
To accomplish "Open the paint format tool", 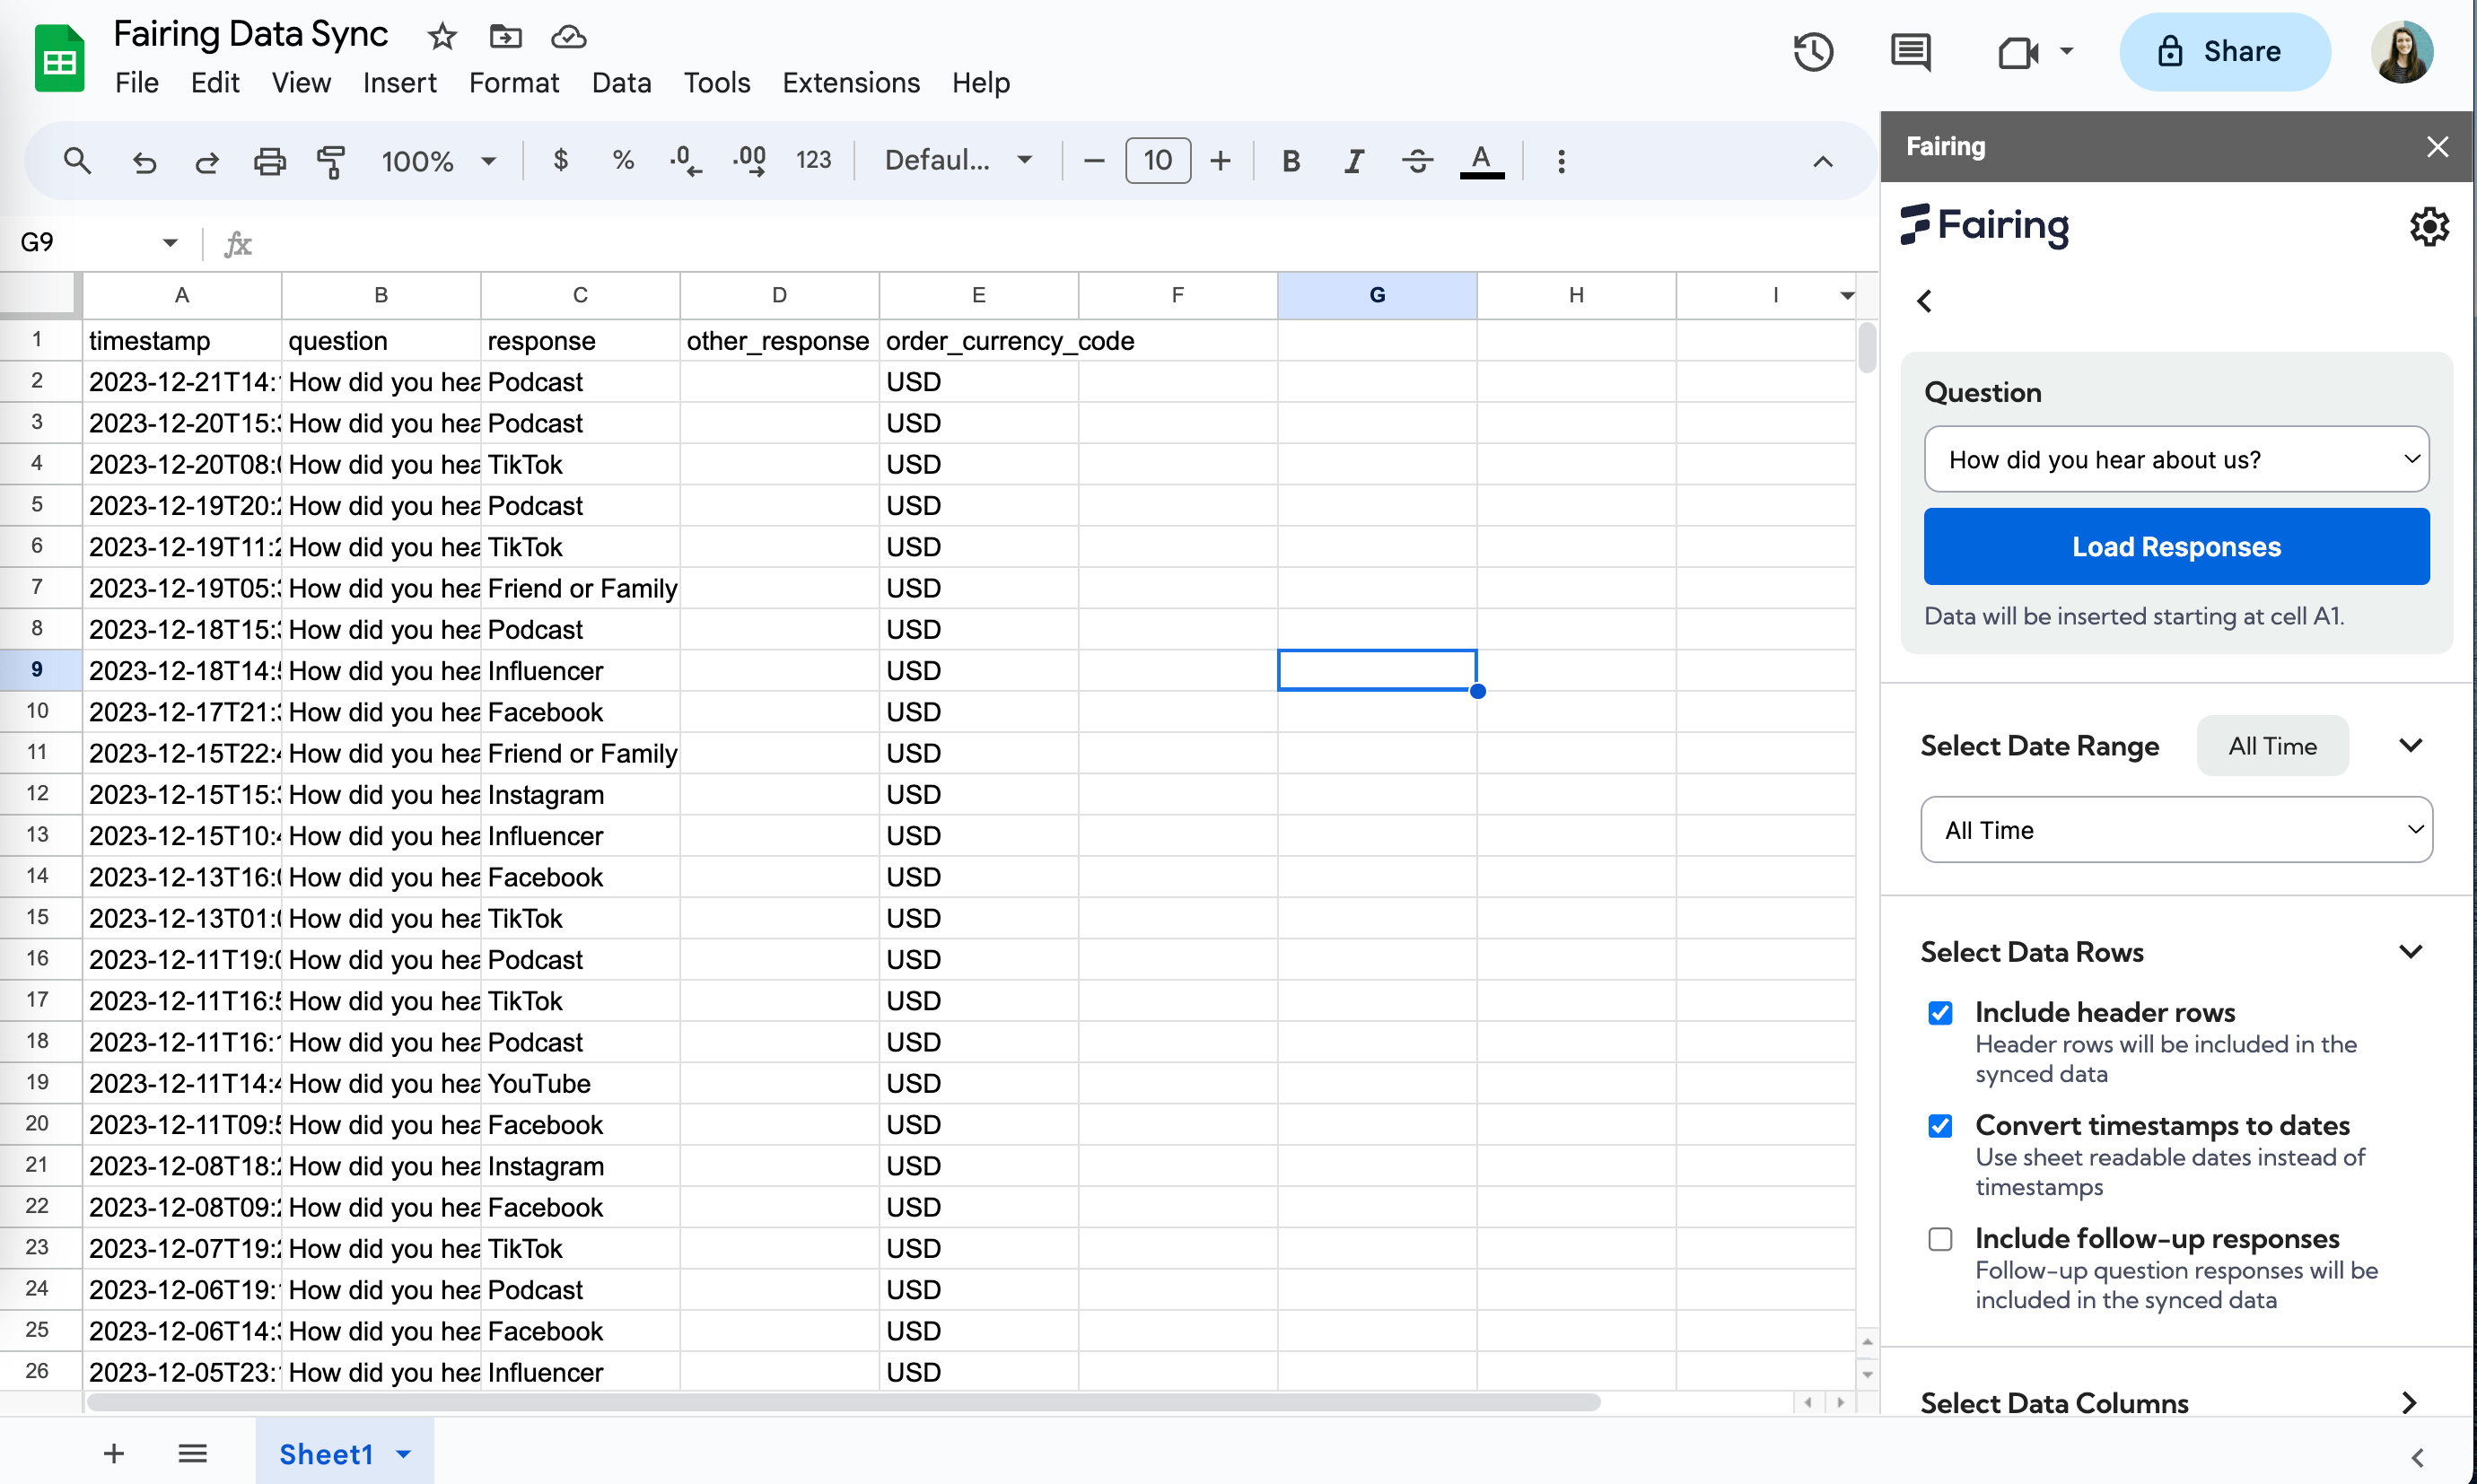I will (330, 161).
